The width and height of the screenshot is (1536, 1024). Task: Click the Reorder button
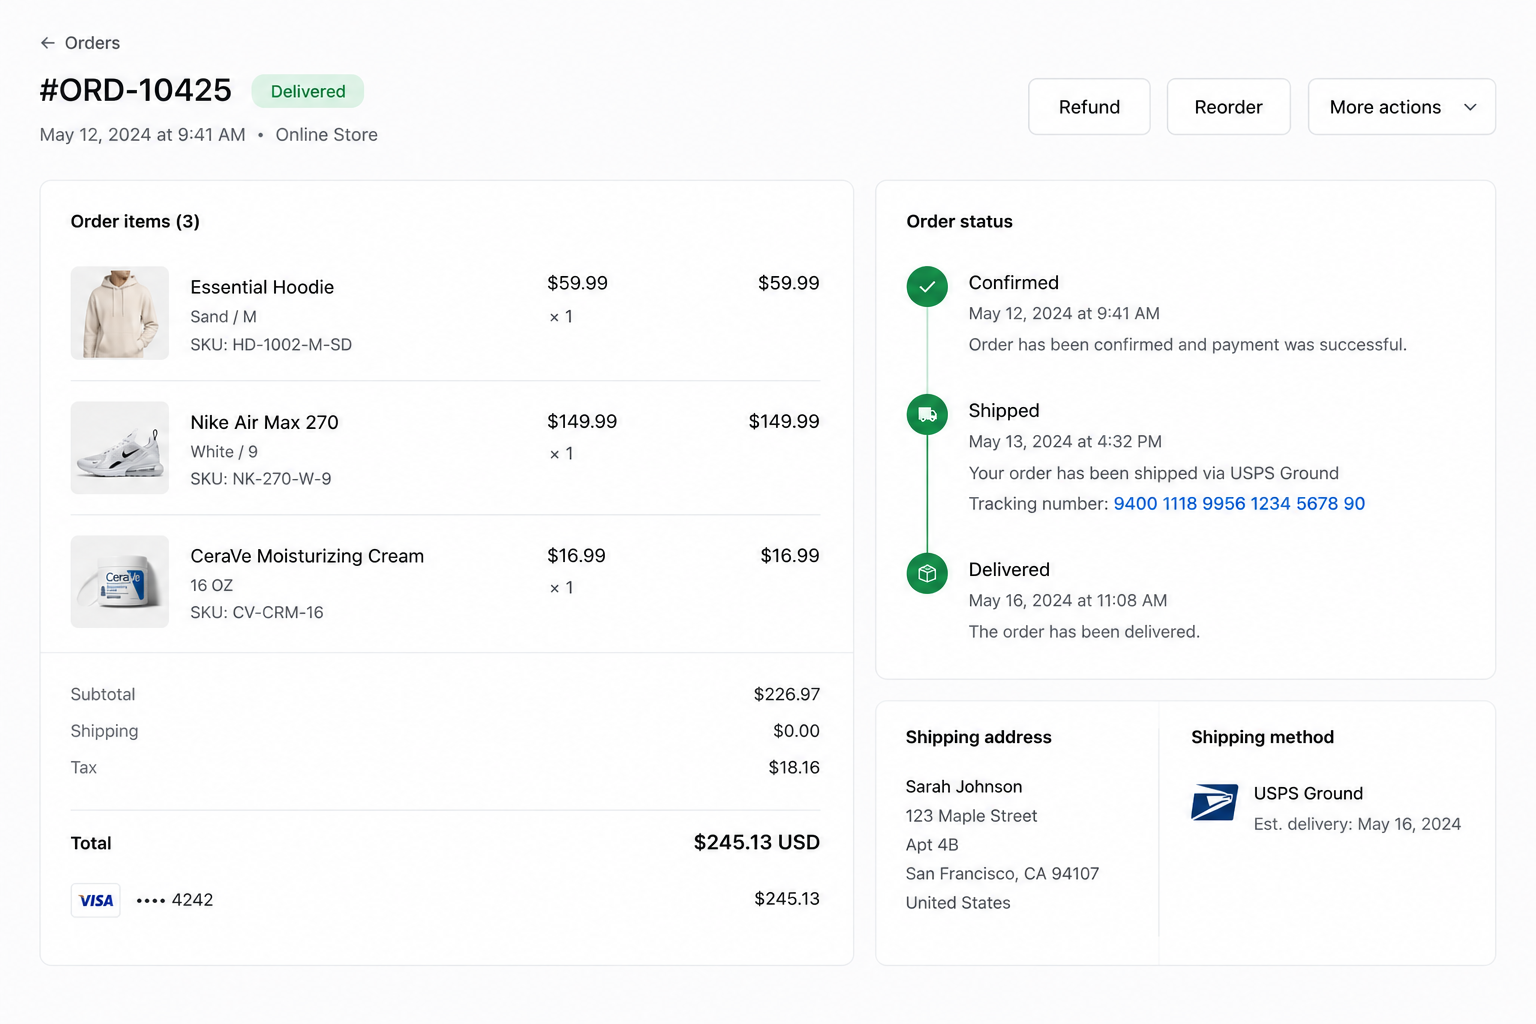(x=1228, y=107)
